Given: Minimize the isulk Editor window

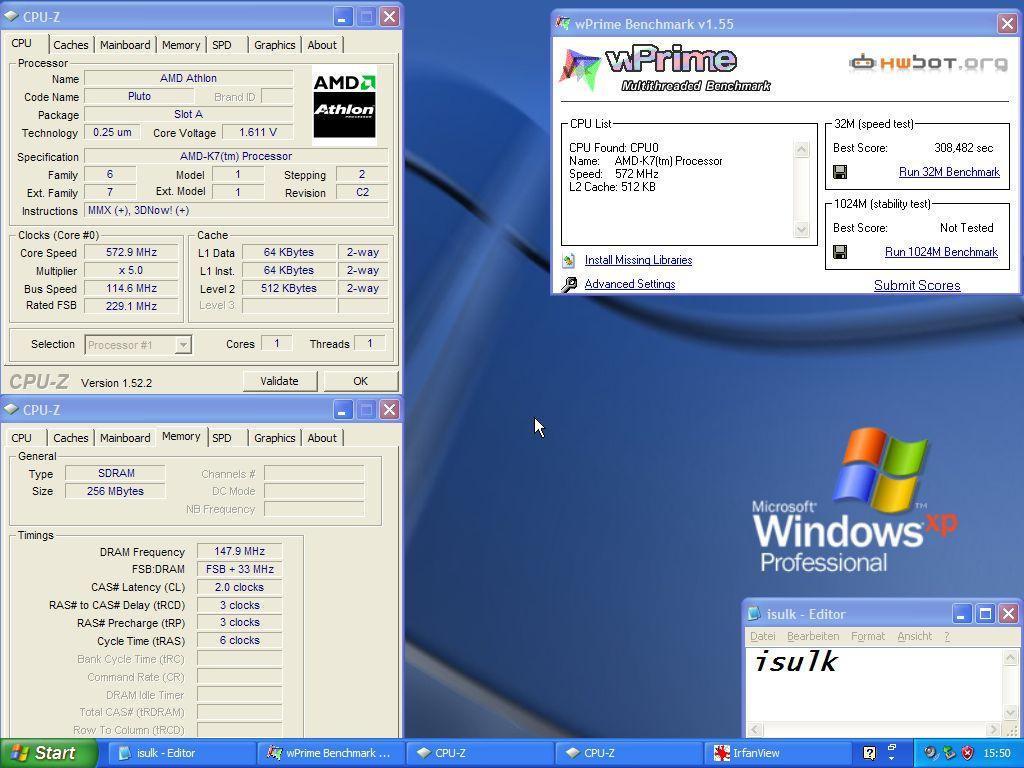Looking at the screenshot, I should pos(961,614).
